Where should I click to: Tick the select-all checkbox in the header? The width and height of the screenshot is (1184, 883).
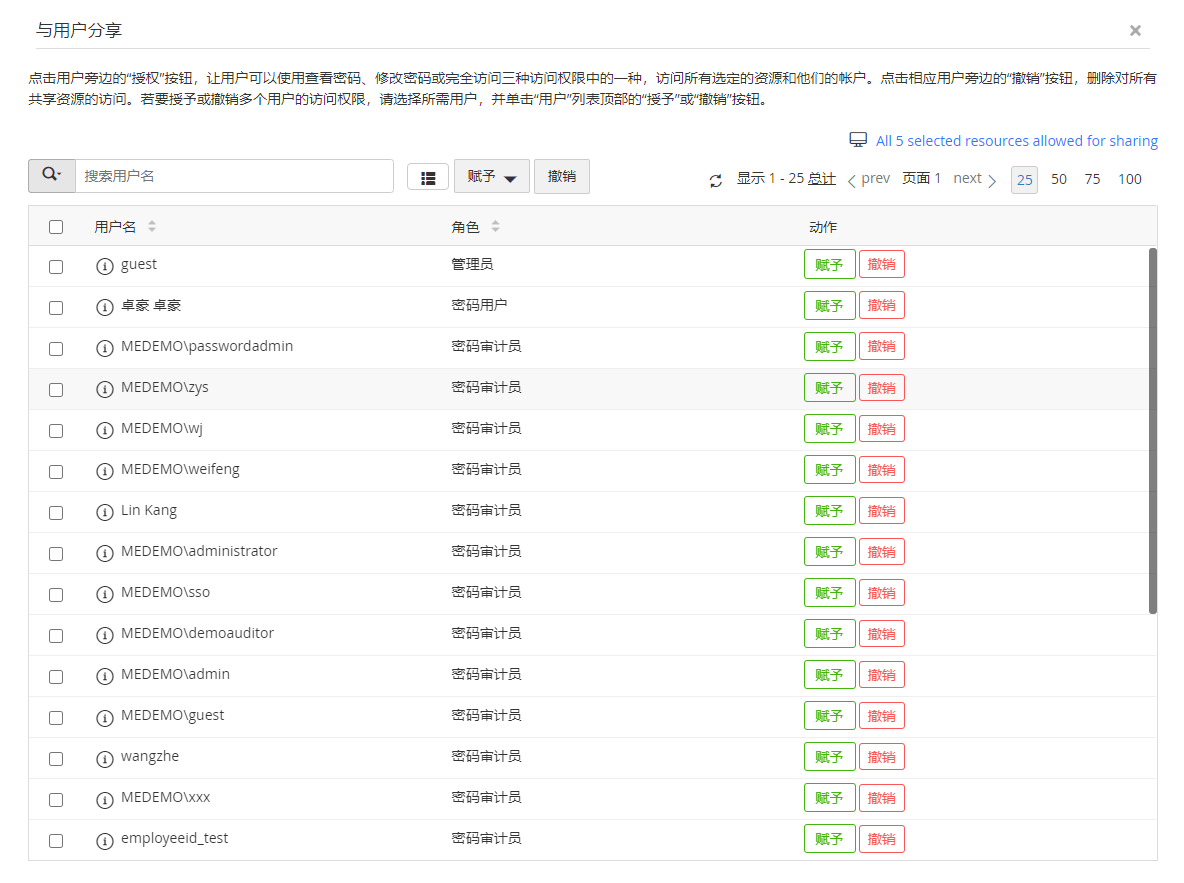tap(56, 227)
